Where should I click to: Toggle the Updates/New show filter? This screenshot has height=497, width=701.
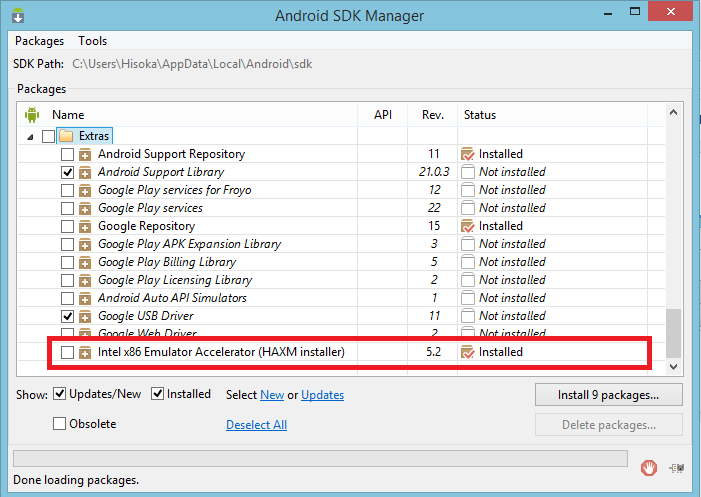[59, 394]
